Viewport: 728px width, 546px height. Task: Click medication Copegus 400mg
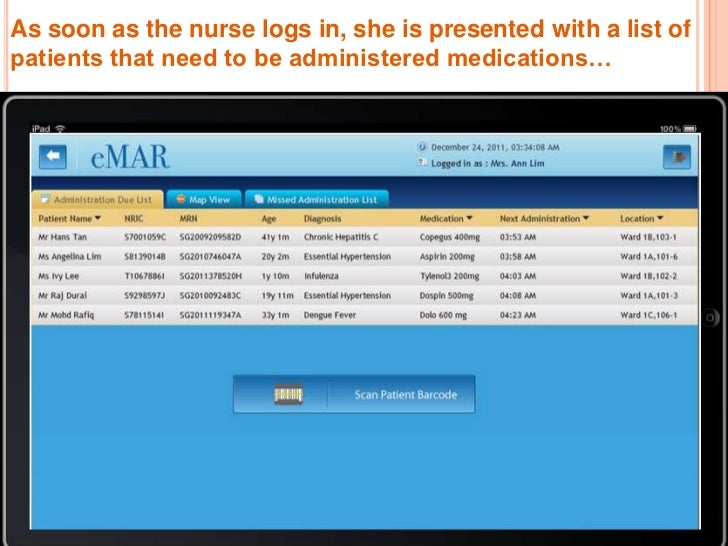tap(449, 237)
